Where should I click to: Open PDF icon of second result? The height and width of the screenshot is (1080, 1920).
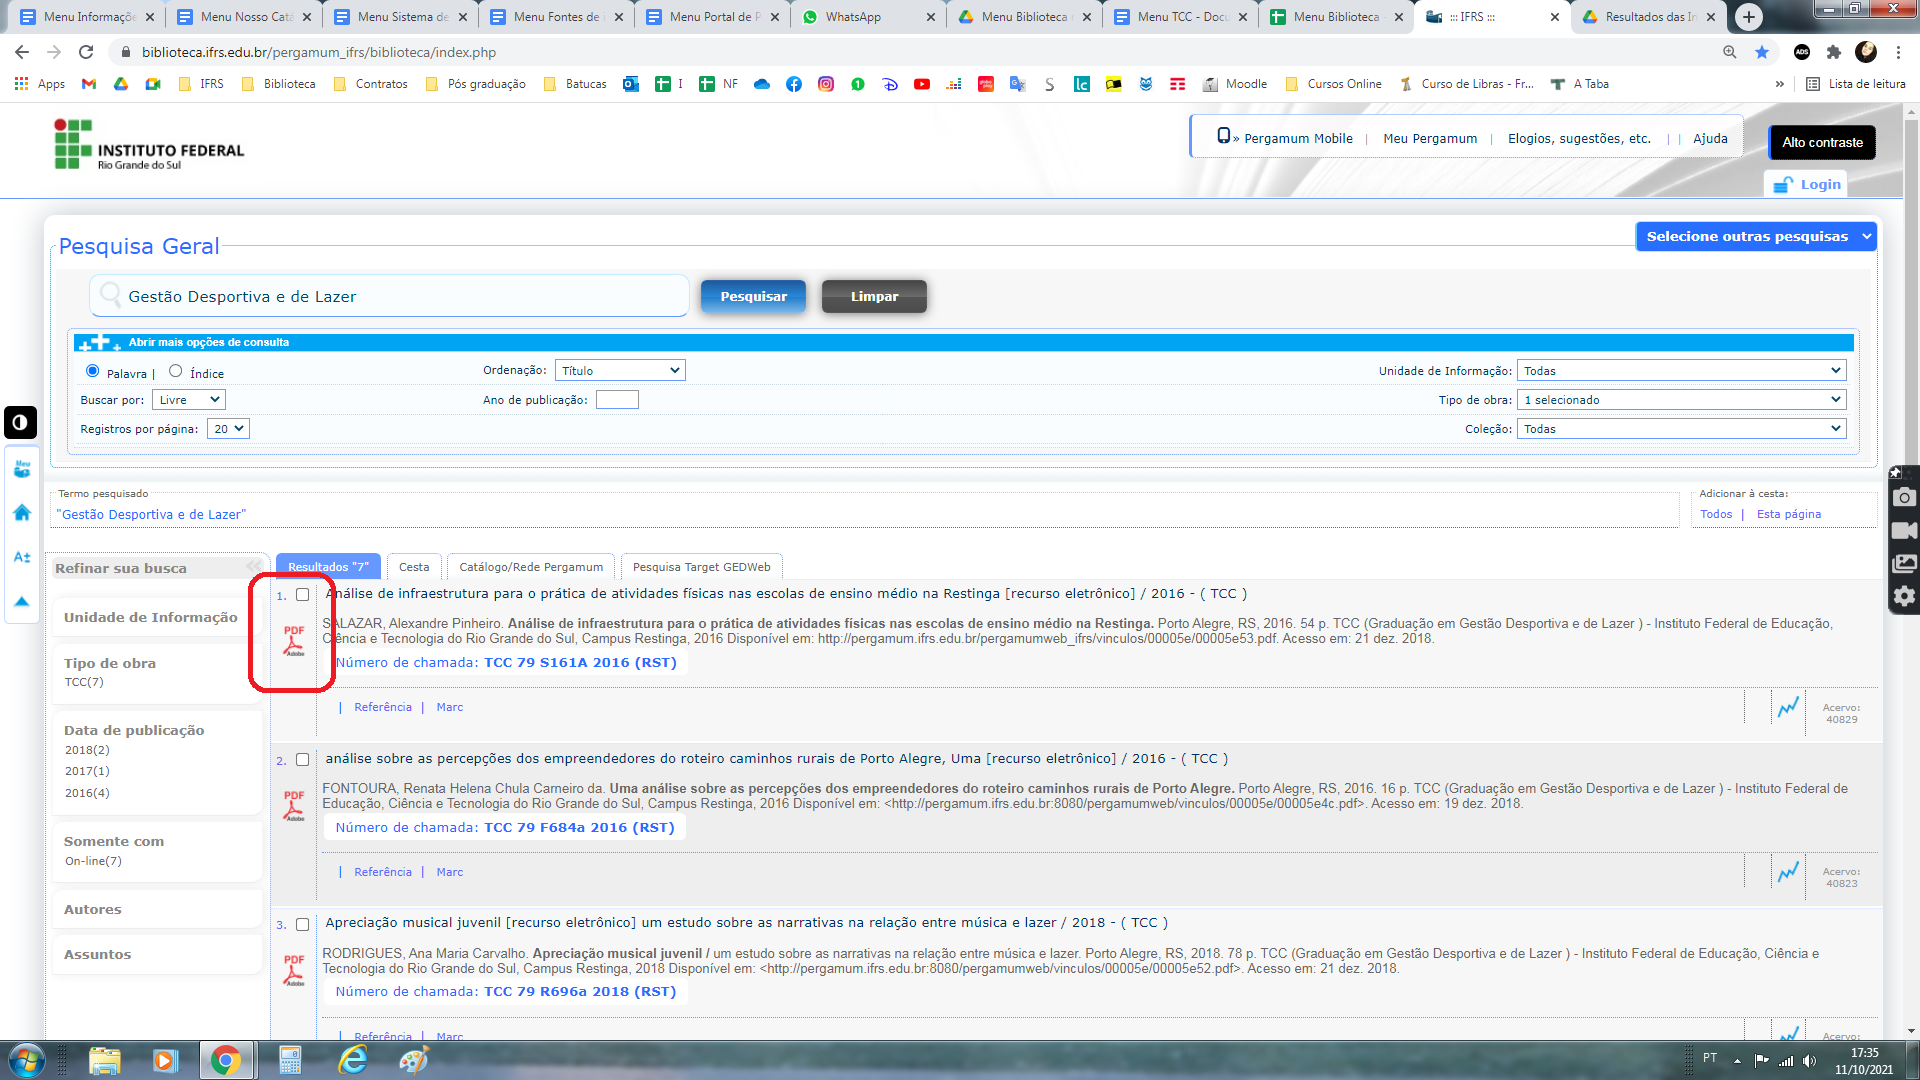point(294,806)
